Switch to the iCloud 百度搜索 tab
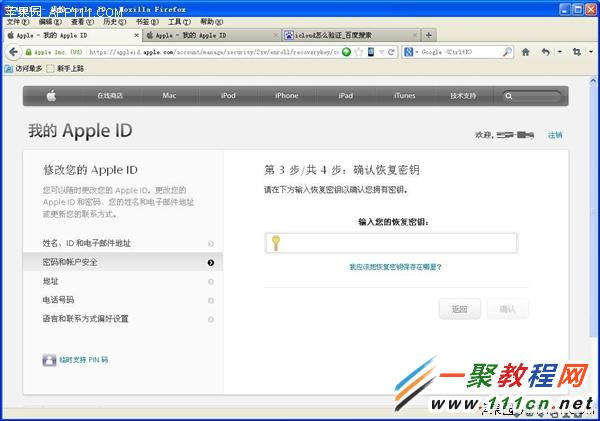The width and height of the screenshot is (600, 421). (351, 35)
